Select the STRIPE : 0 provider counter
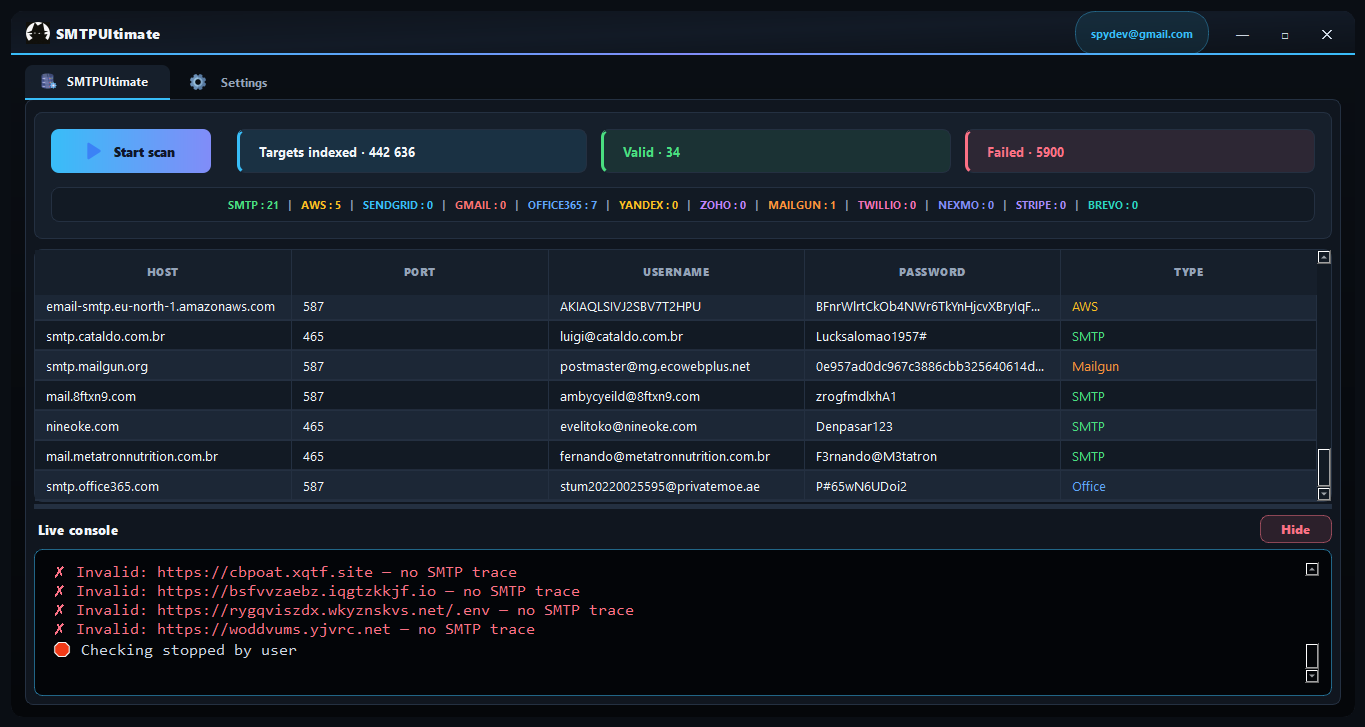Image resolution: width=1365 pixels, height=727 pixels. pyautogui.click(x=1042, y=205)
